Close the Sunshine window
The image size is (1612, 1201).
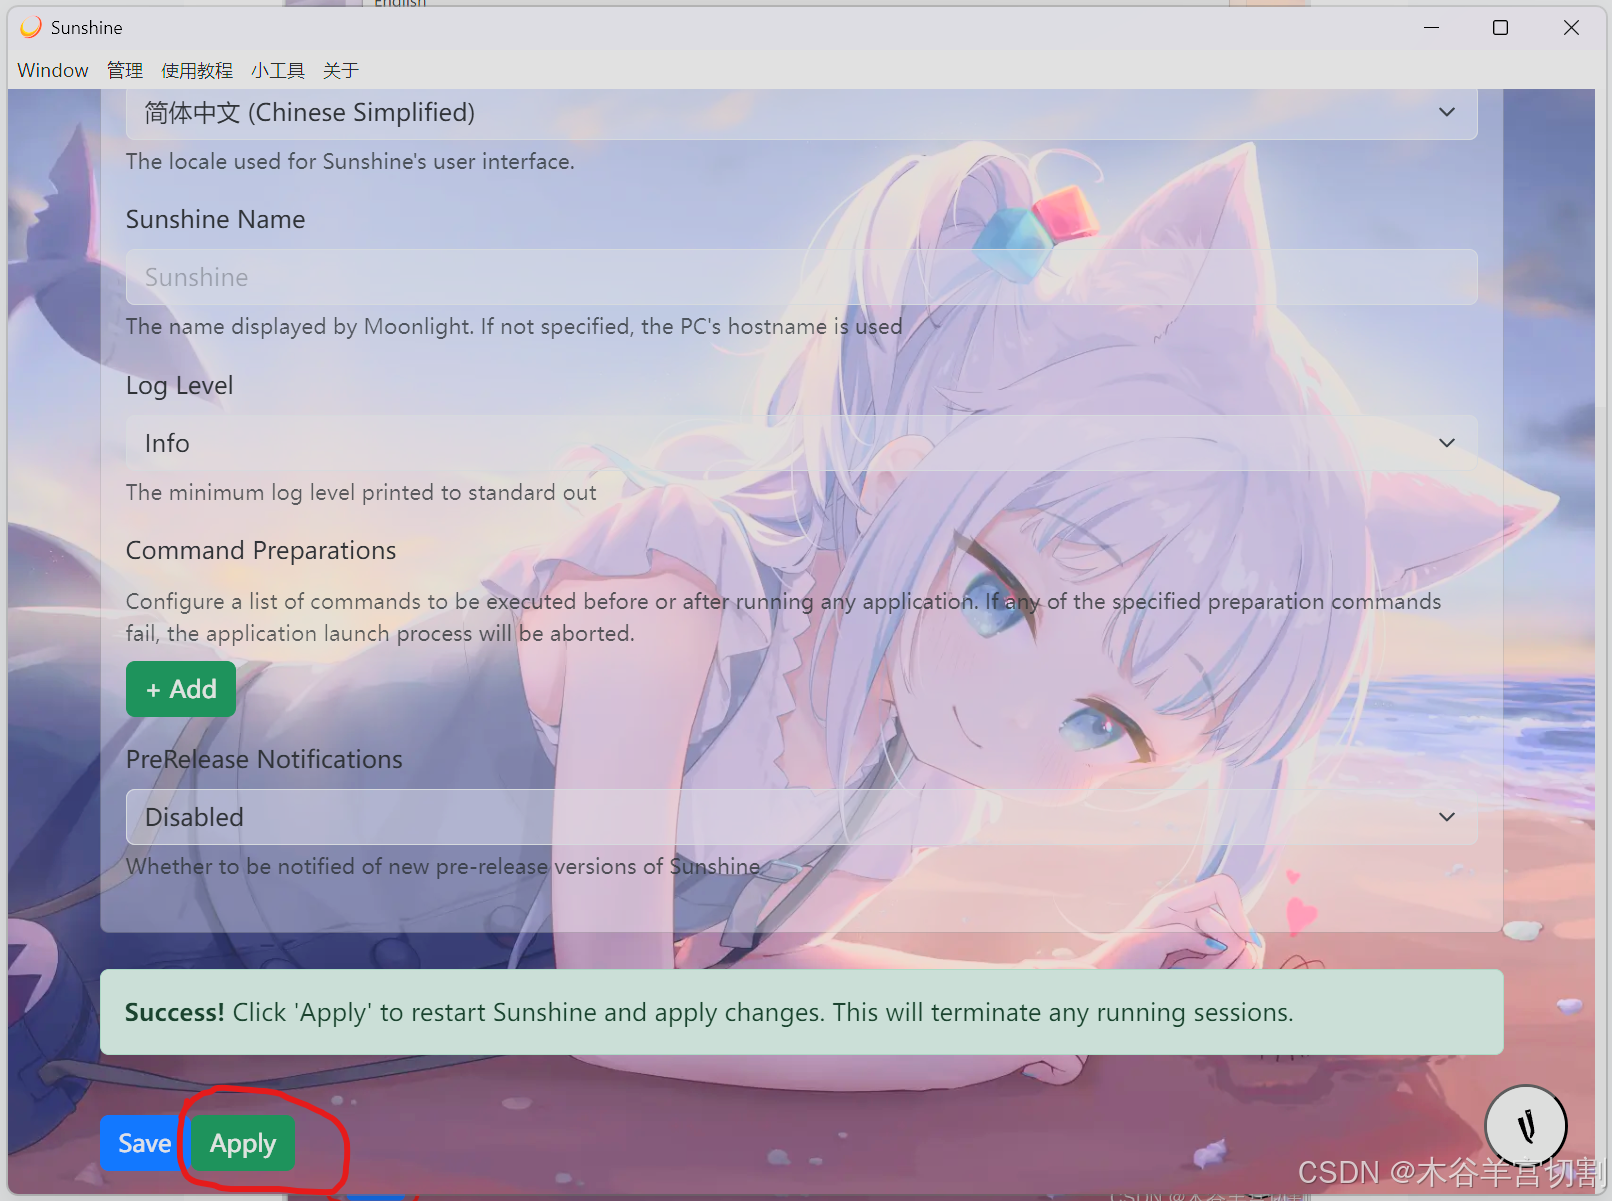[1571, 27]
